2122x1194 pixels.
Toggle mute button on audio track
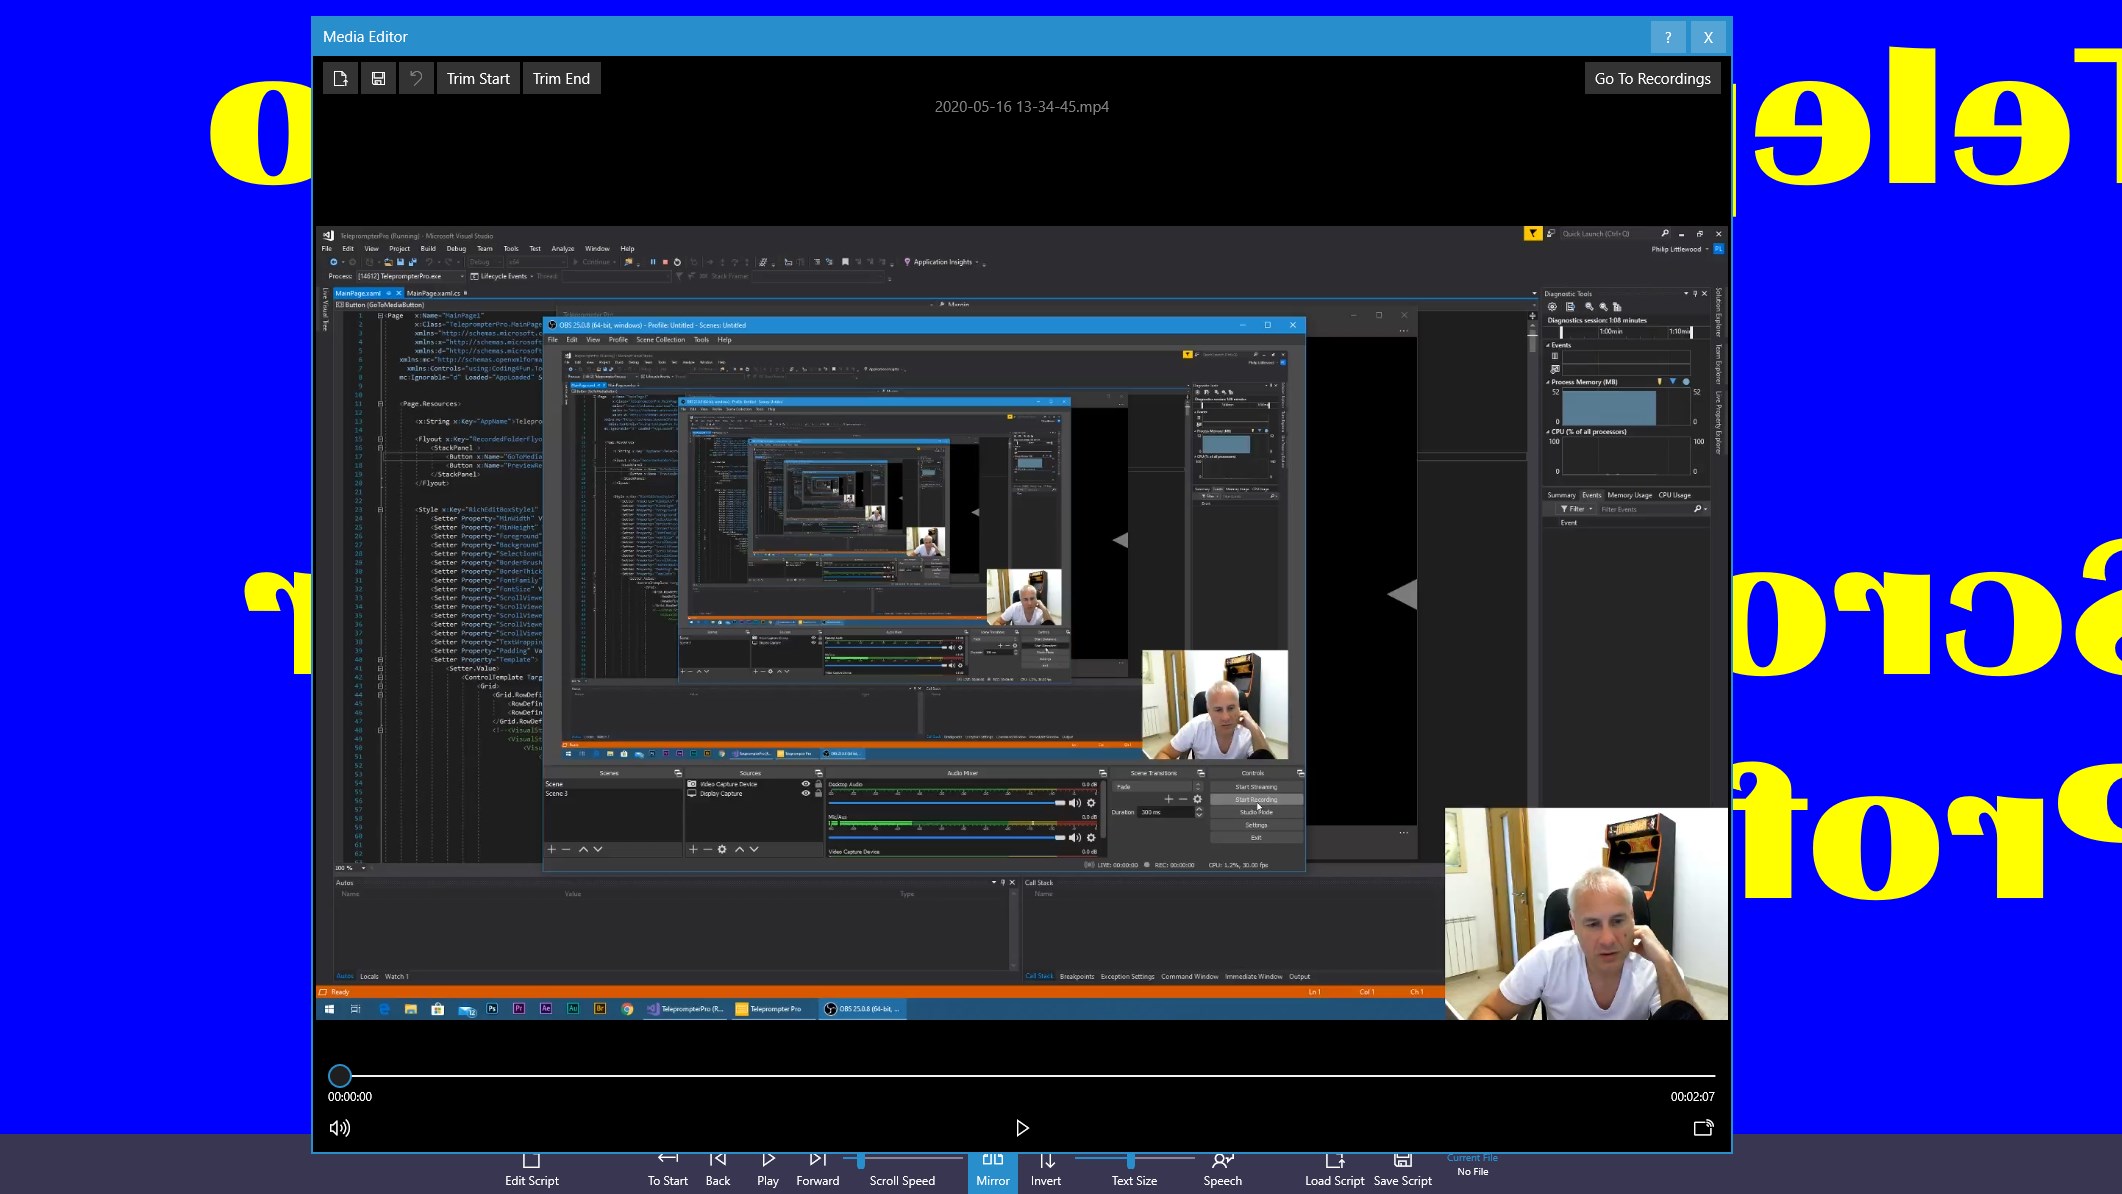pyautogui.click(x=340, y=1127)
